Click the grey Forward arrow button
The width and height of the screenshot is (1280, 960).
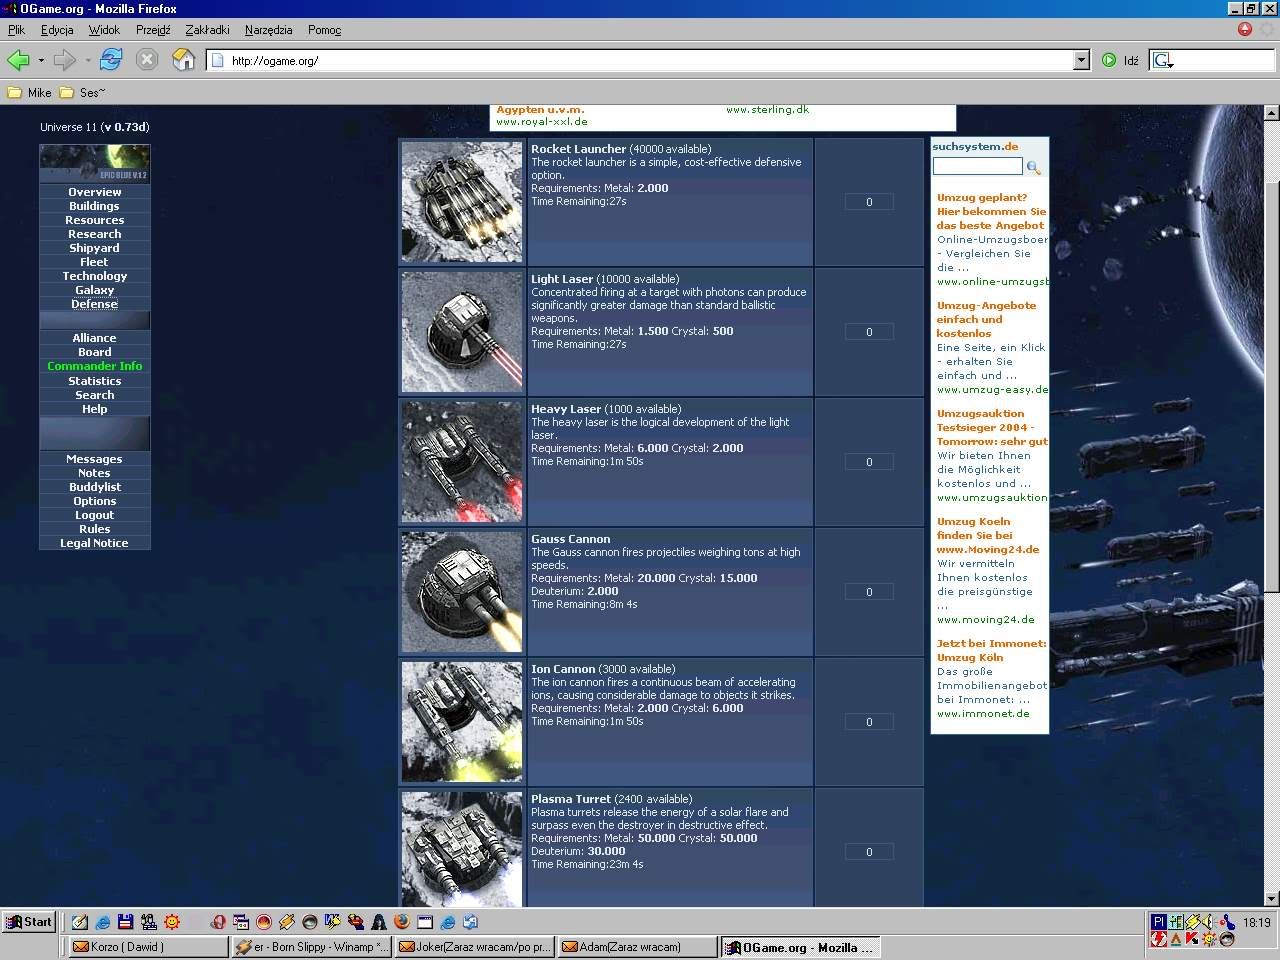[65, 60]
